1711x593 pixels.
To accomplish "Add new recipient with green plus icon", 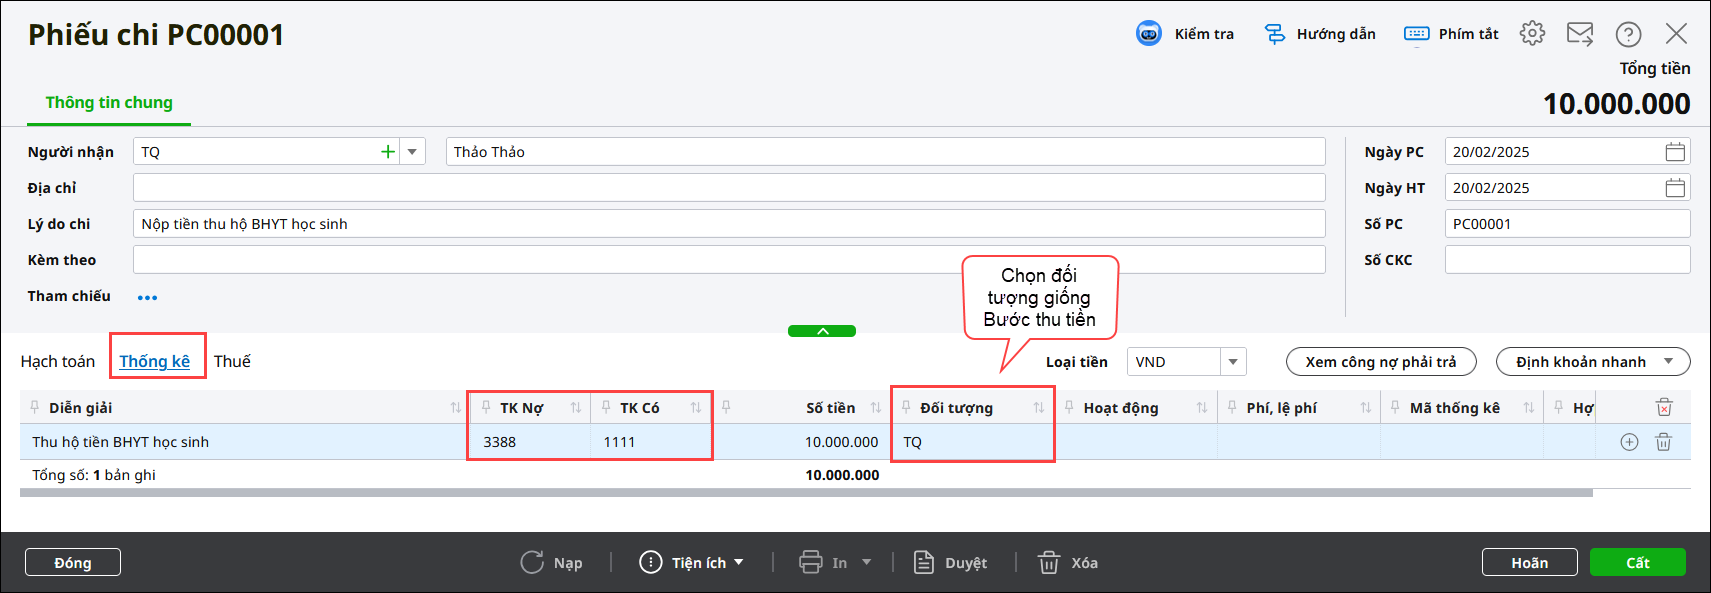I will [x=388, y=152].
